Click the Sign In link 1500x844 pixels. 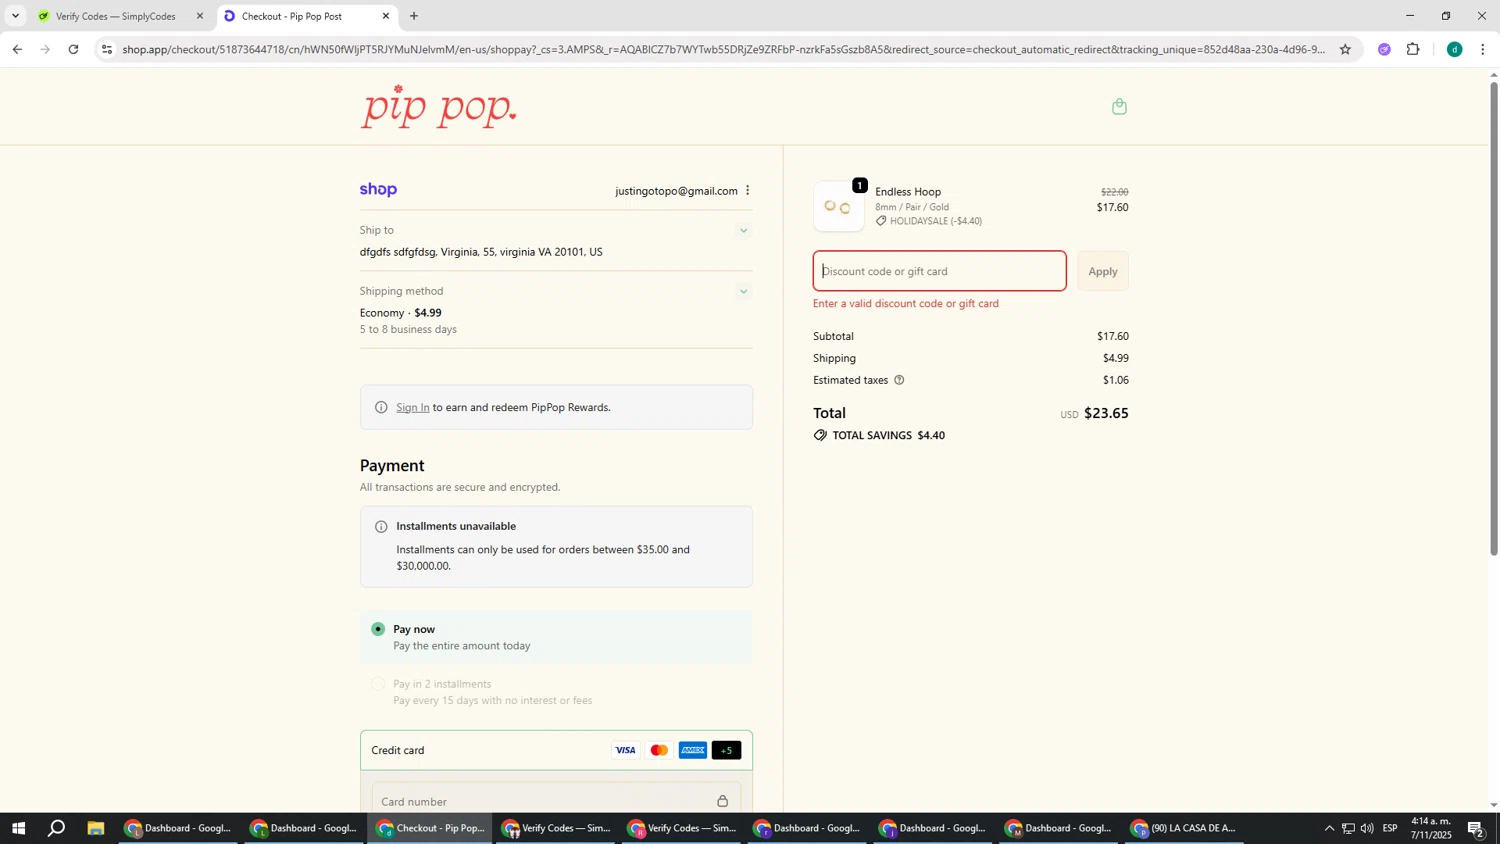click(x=413, y=407)
